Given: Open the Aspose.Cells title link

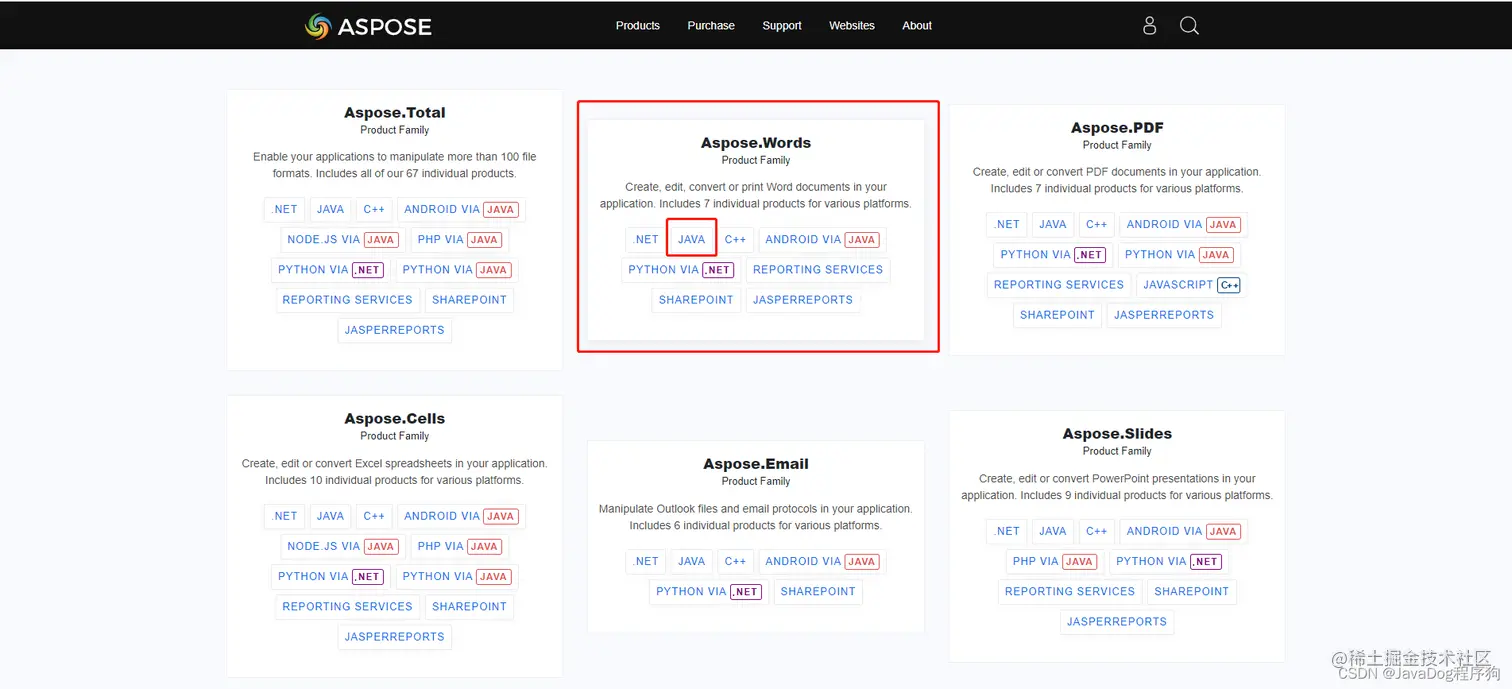Looking at the screenshot, I should (x=395, y=419).
